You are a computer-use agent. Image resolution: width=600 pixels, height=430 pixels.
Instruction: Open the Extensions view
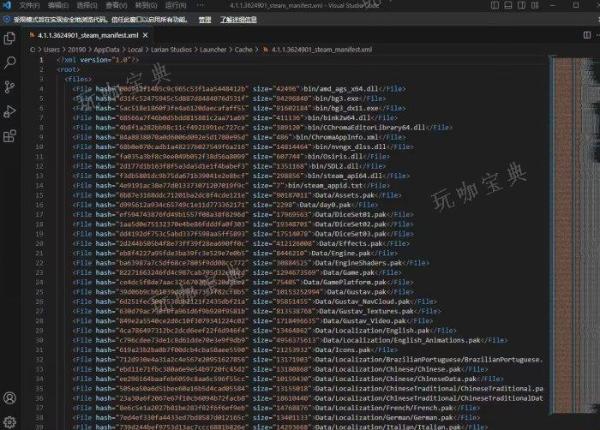(x=10, y=136)
